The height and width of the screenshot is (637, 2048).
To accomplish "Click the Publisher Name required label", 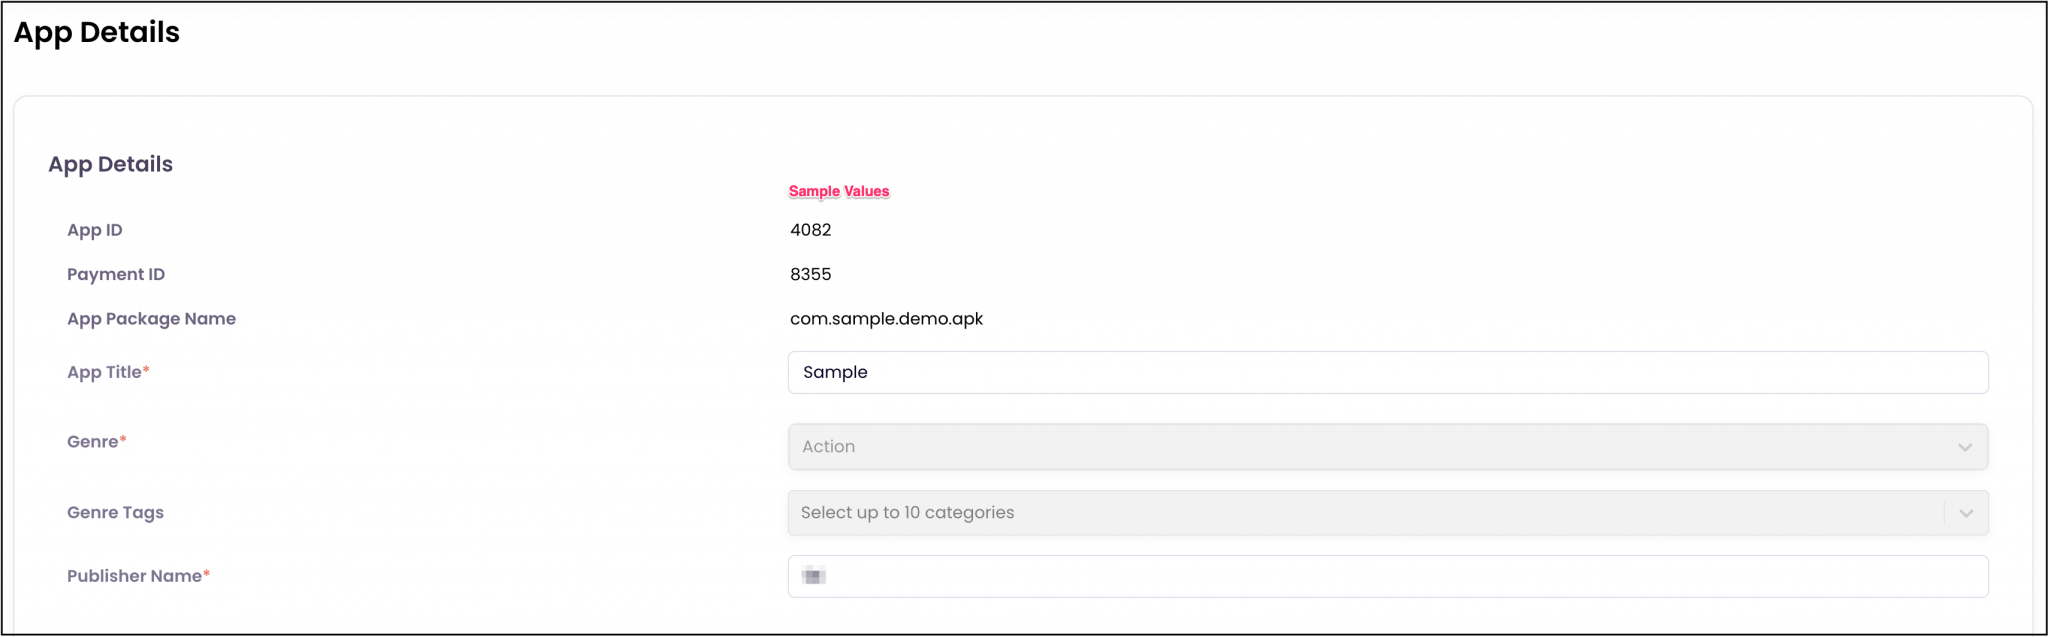I will tap(138, 575).
